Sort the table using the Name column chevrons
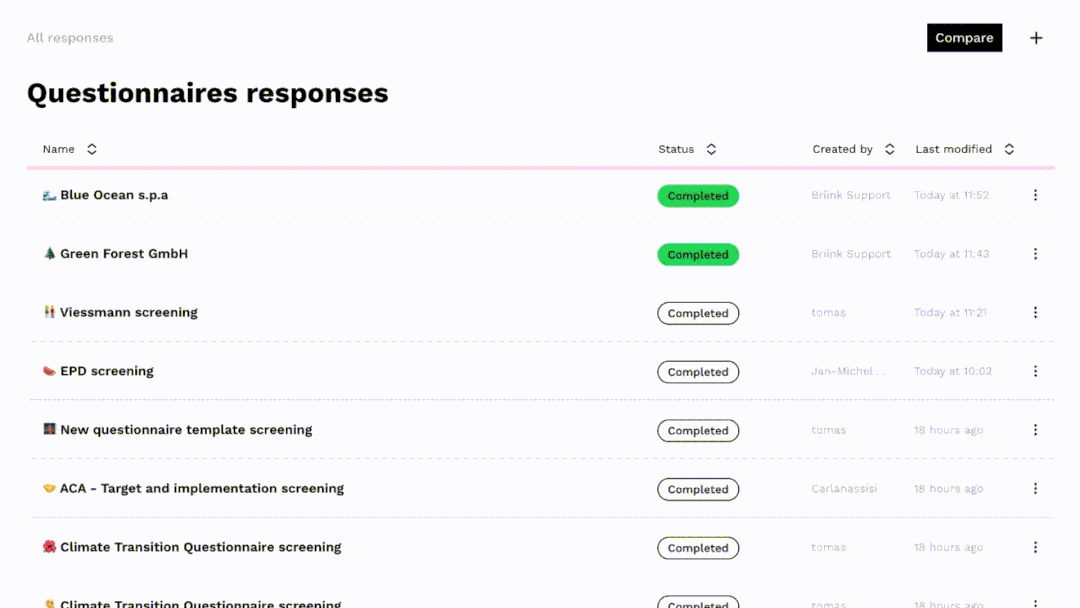This screenshot has height=608, width=1080. pos(91,148)
